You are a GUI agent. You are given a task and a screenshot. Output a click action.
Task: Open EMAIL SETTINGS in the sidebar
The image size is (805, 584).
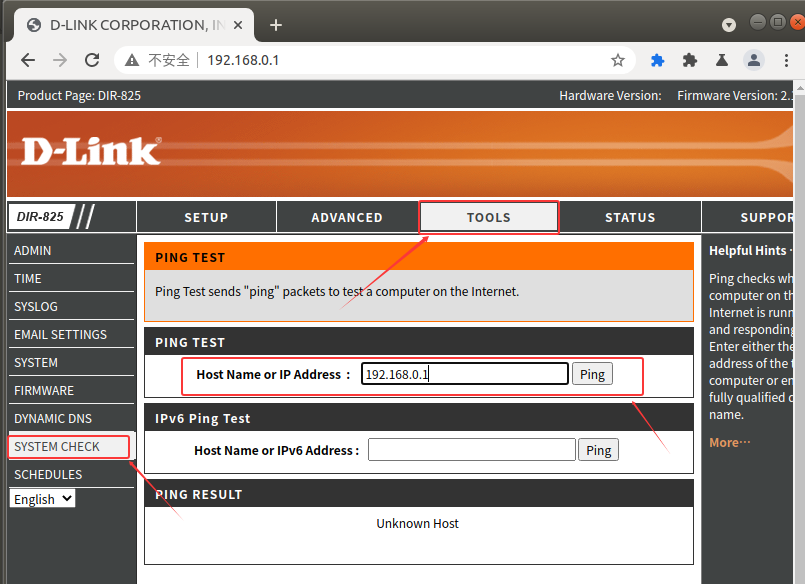71,335
